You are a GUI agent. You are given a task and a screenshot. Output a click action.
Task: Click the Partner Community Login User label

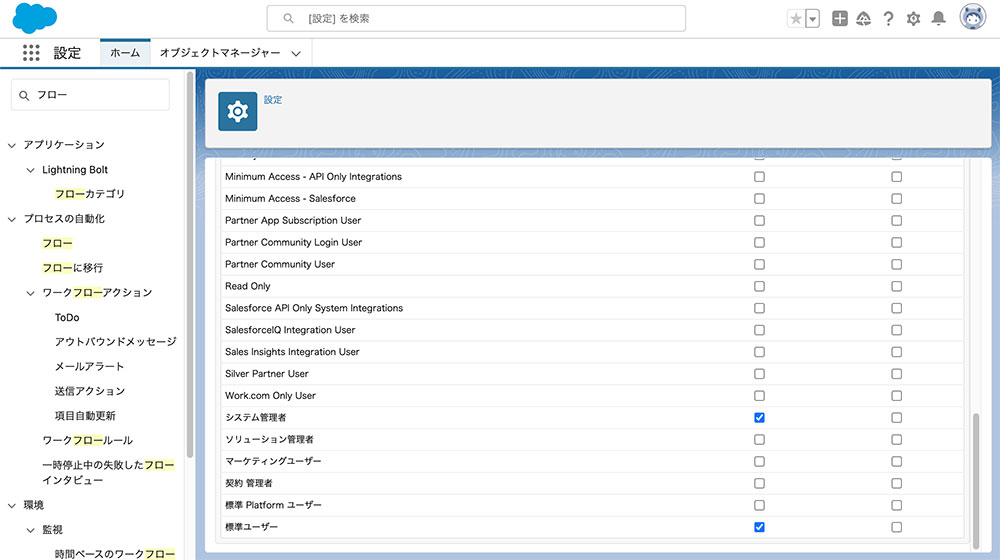(293, 242)
